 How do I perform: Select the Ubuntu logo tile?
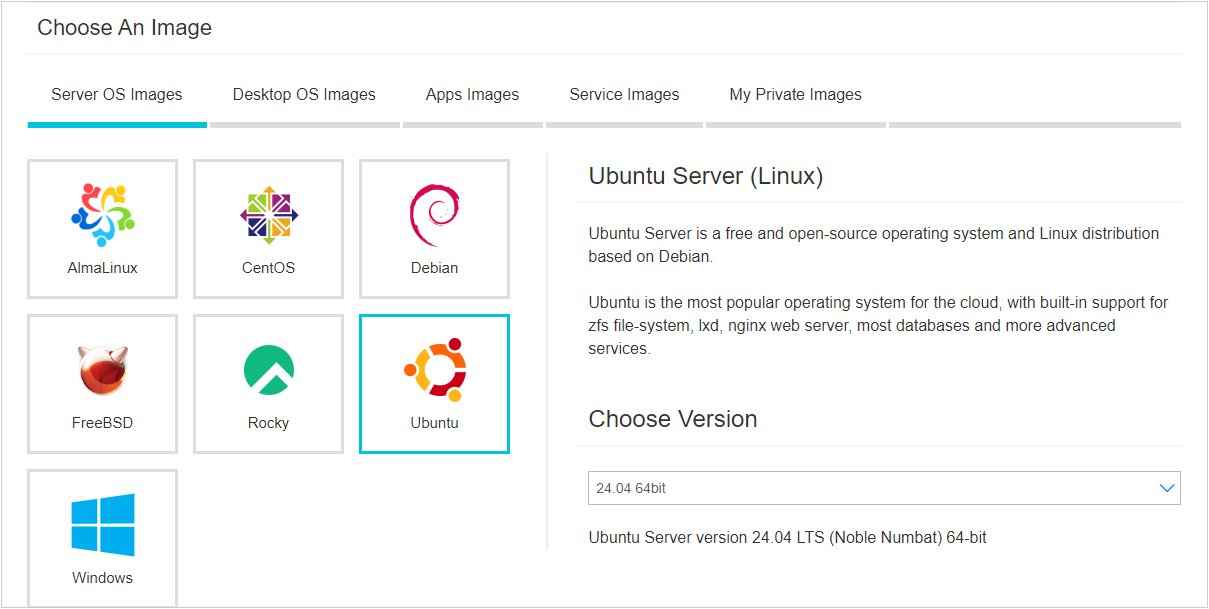click(x=434, y=384)
